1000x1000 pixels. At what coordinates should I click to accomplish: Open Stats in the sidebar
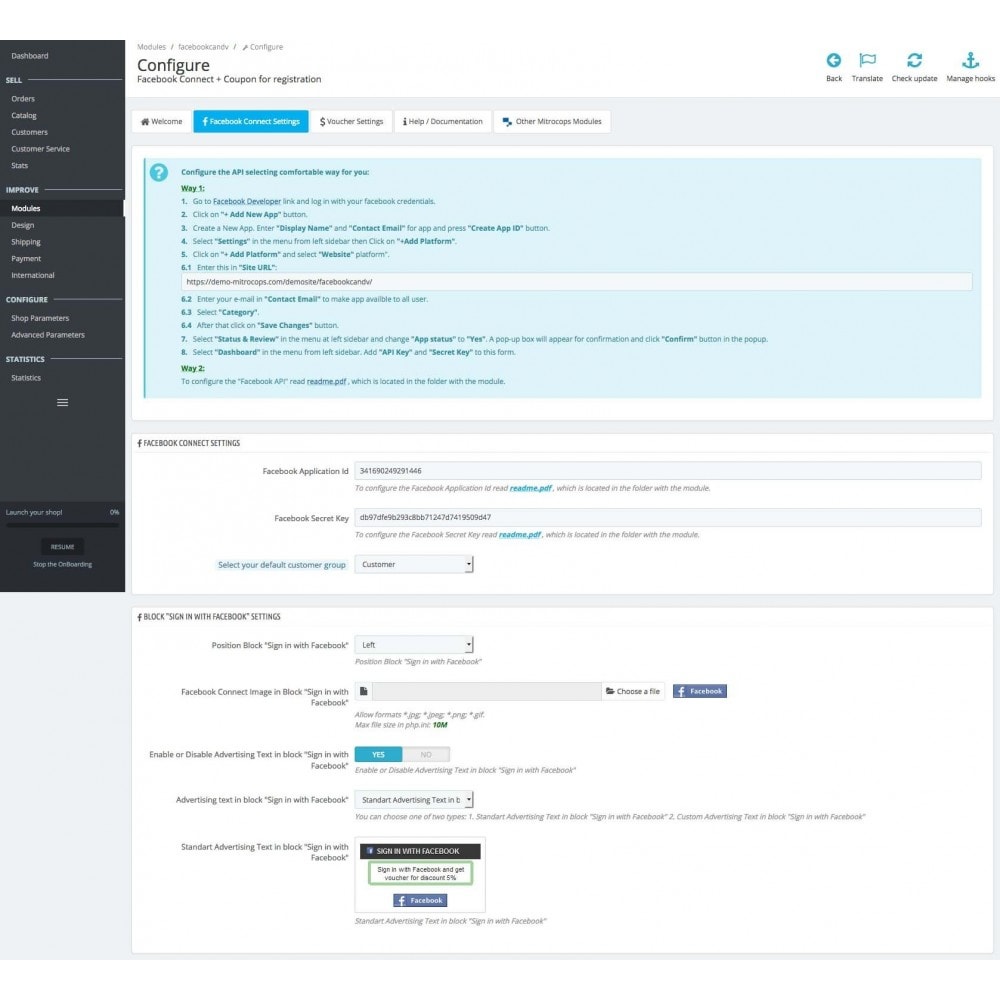coord(19,165)
